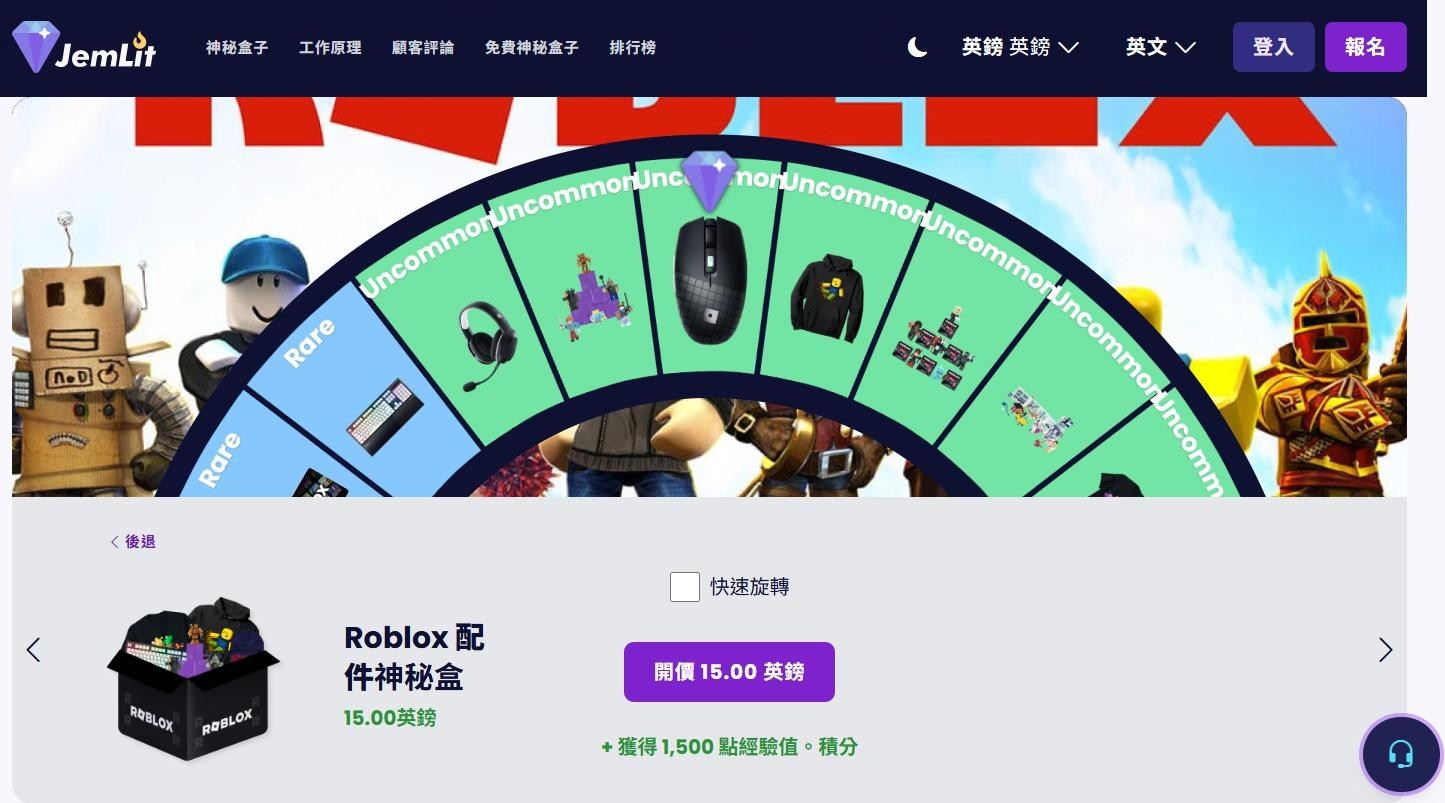
Task: Select the gaming mouse prize on wheel
Action: [x=710, y=280]
